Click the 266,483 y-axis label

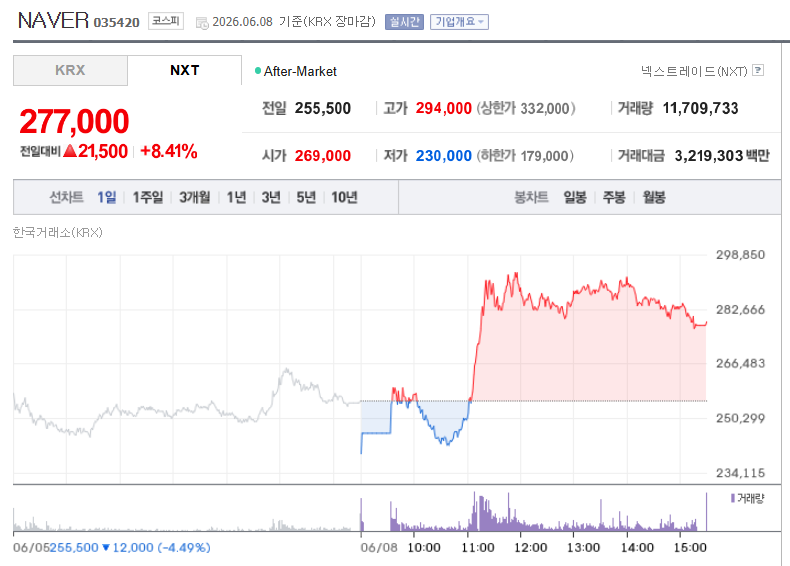[741, 363]
